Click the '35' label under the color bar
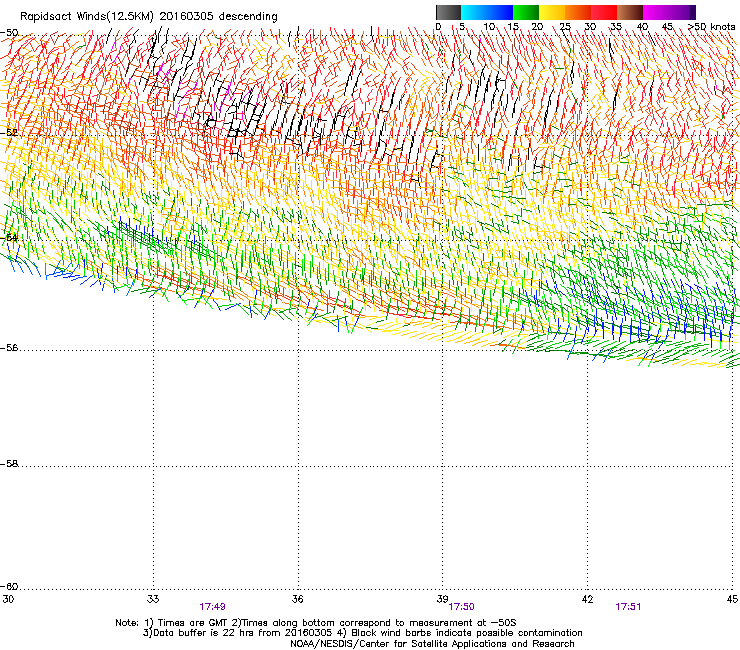 tap(616, 27)
